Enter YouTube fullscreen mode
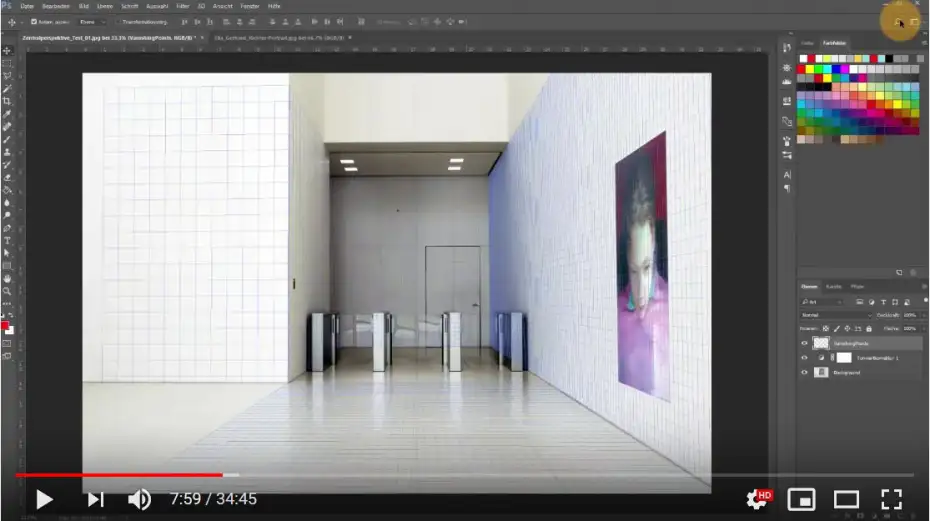 891,500
